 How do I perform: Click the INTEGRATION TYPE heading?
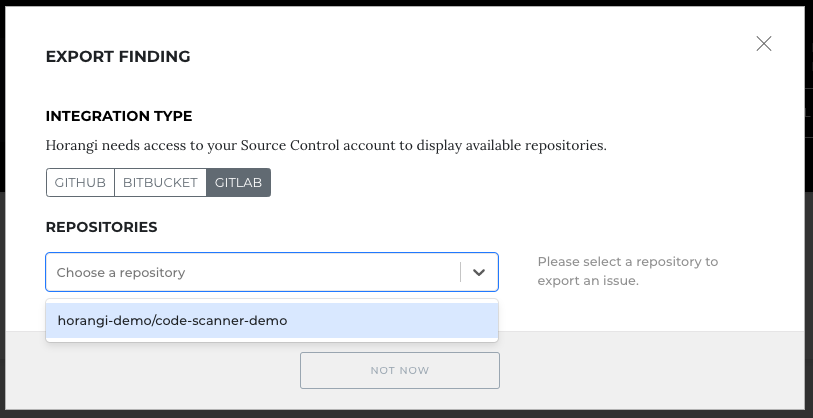coord(119,116)
